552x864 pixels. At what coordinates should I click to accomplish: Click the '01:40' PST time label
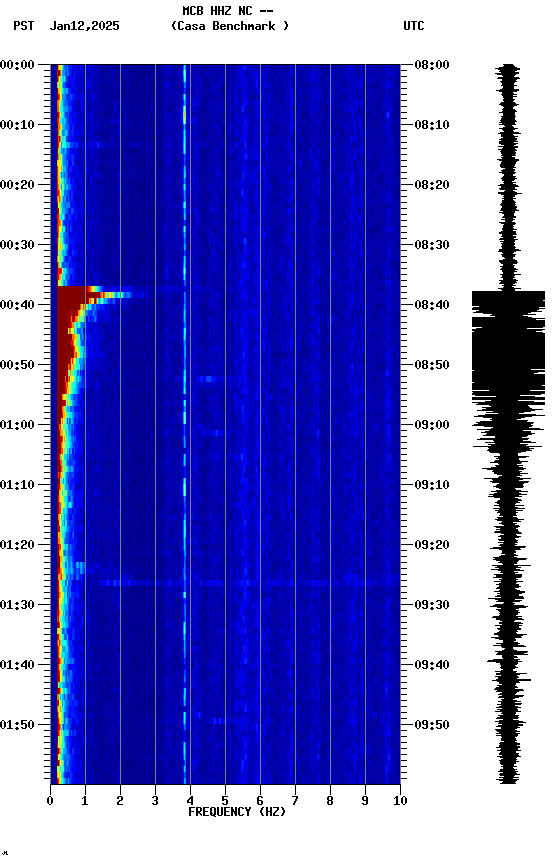click(17, 666)
